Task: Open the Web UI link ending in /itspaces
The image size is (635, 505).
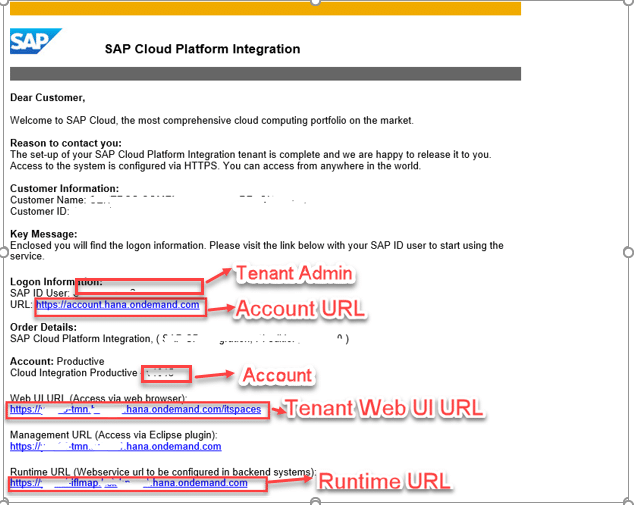Action: click(x=135, y=409)
